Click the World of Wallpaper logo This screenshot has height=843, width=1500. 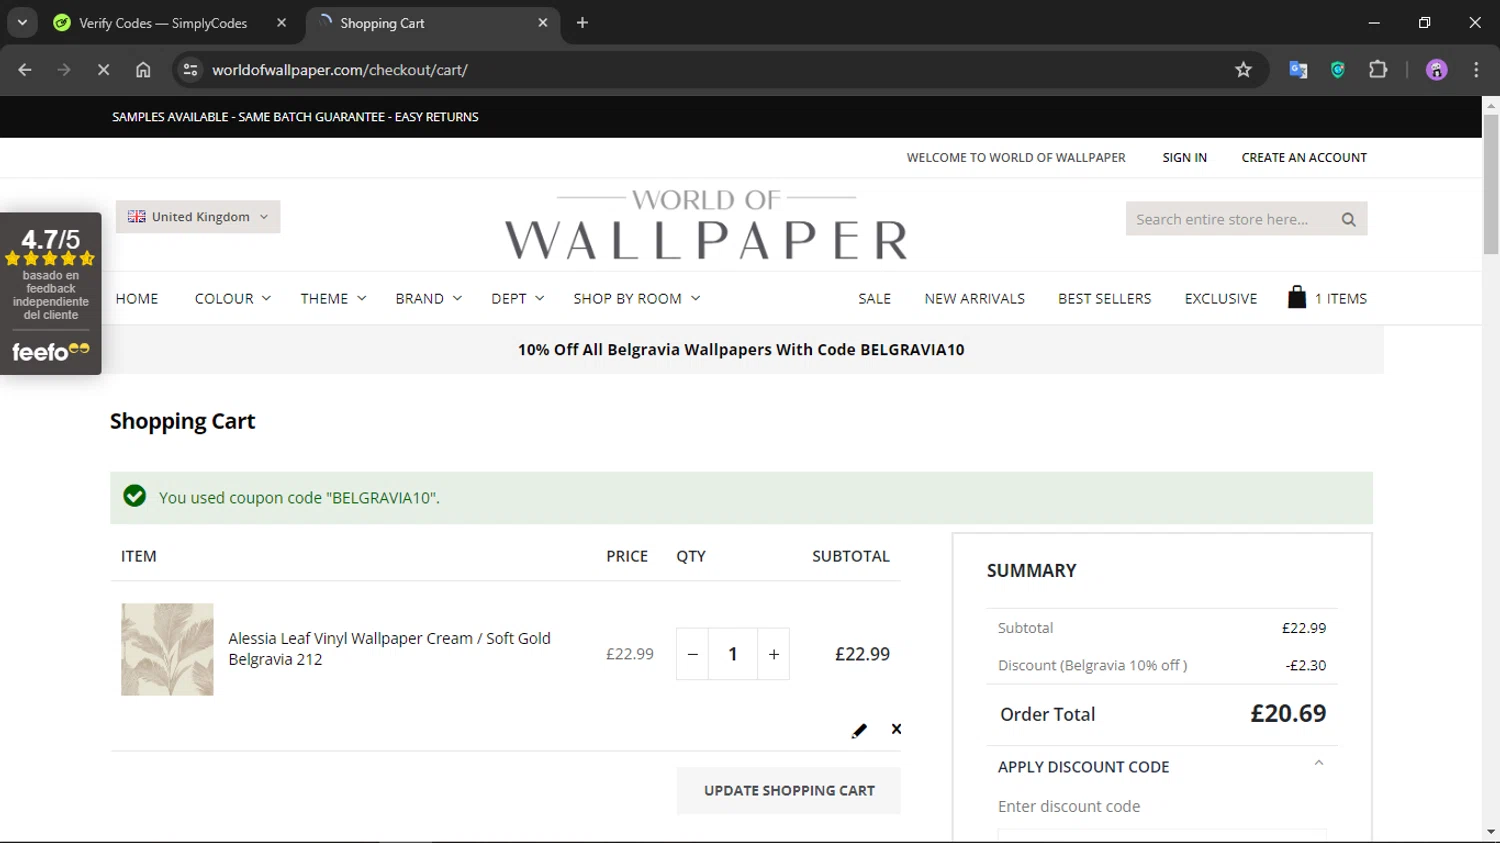coord(706,225)
